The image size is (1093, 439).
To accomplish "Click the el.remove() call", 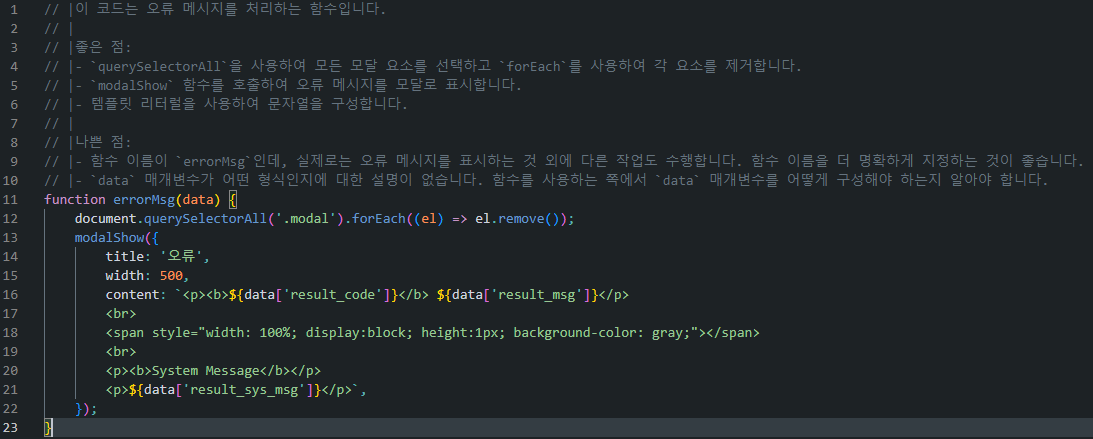I will (x=519, y=219).
